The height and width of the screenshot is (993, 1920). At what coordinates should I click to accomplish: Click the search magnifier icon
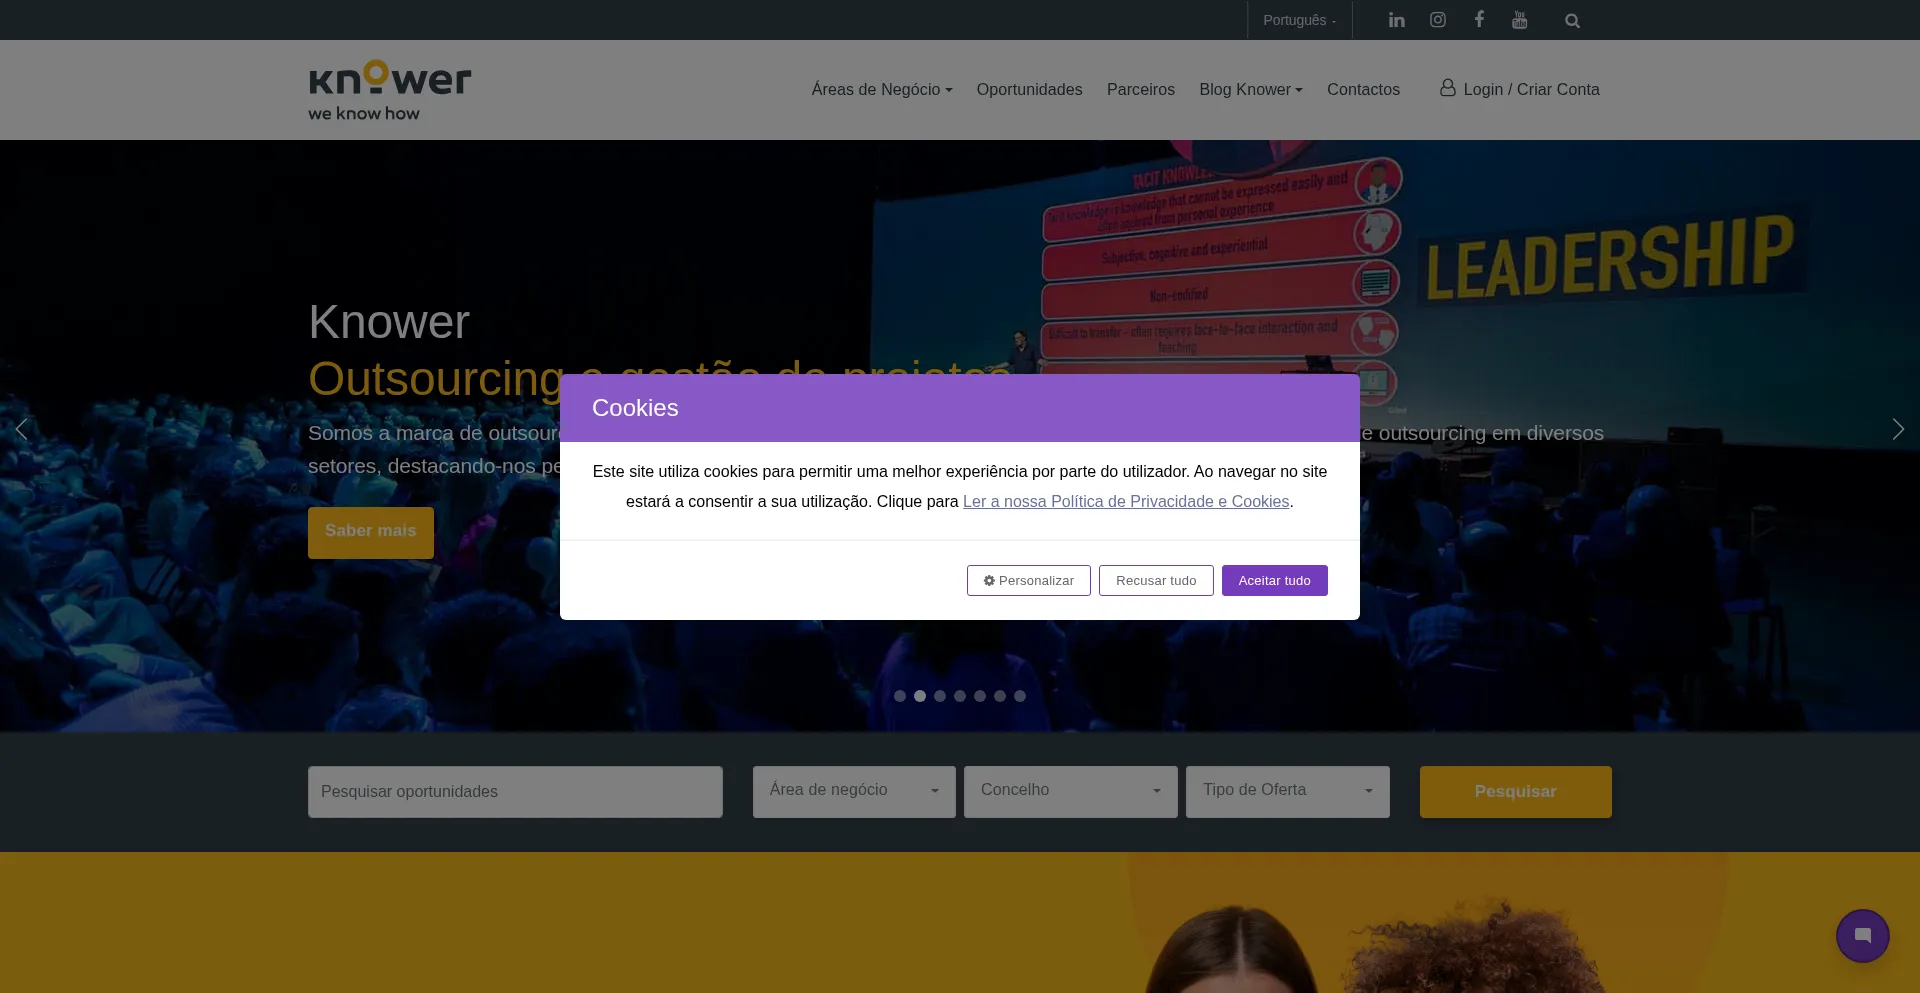click(x=1572, y=21)
